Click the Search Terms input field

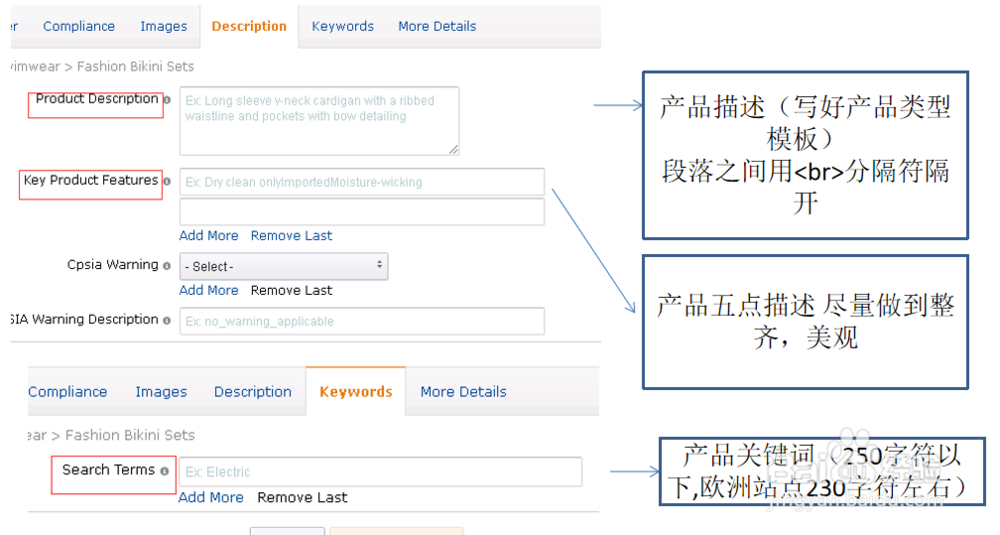pyautogui.click(x=381, y=472)
